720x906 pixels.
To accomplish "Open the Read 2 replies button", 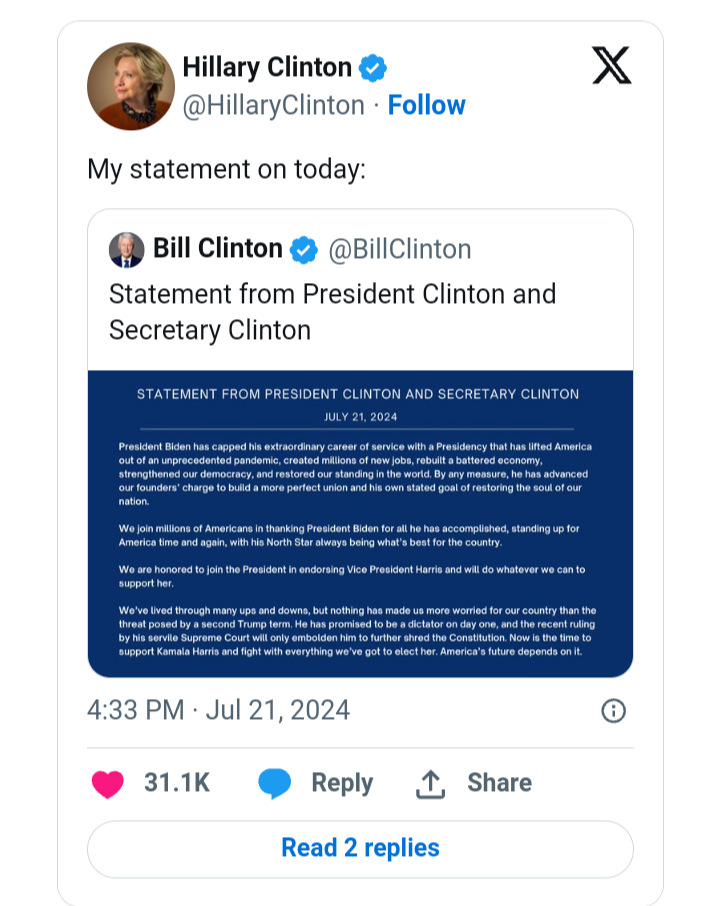I will [360, 849].
